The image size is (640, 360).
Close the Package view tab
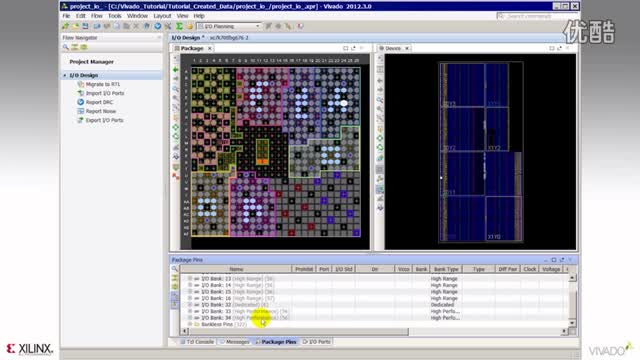pyautogui.click(x=210, y=48)
